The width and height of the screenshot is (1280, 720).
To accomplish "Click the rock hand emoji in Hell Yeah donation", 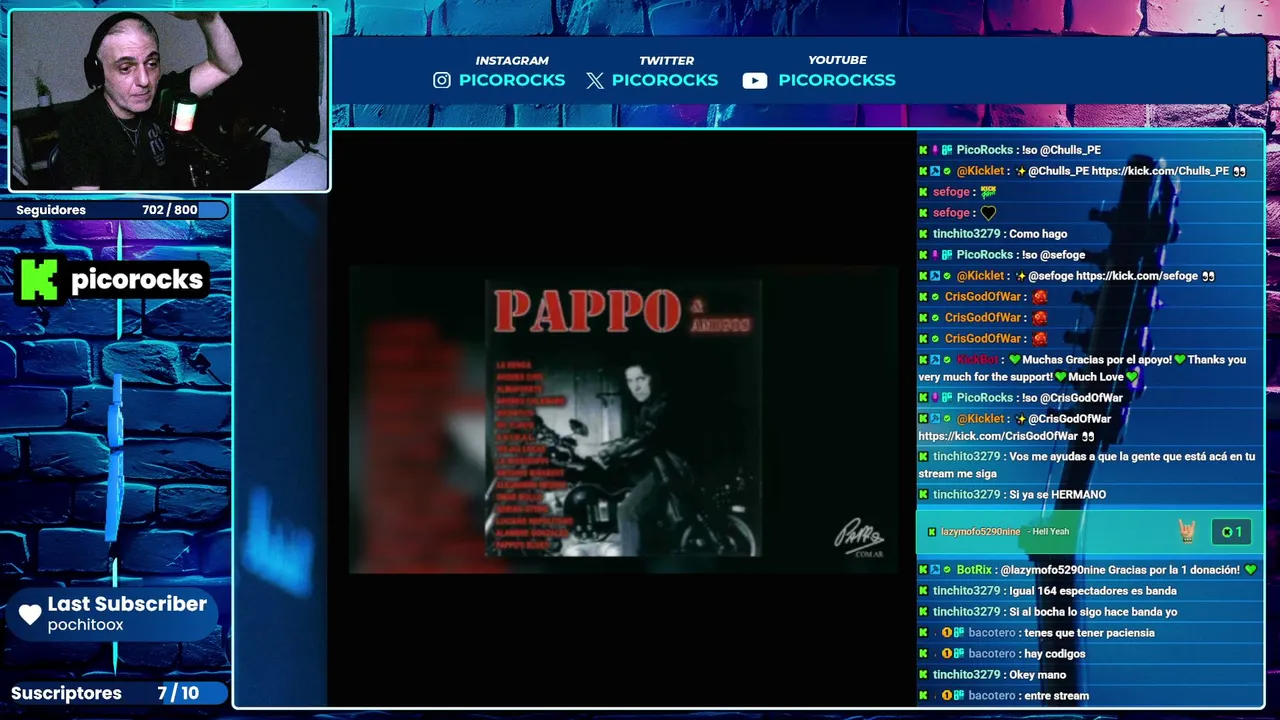I will 1187,531.
